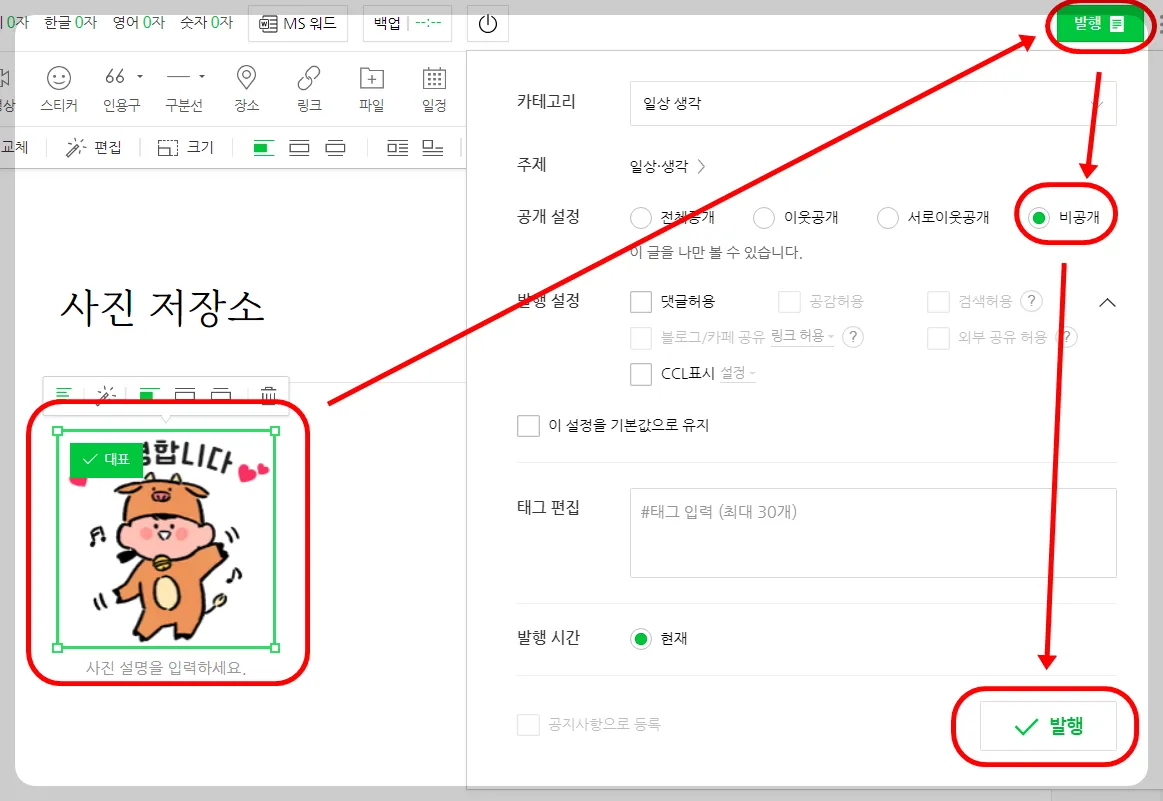Viewport: 1163px width, 801px height.
Task: Select 현재 as the publish time
Action: coord(641,639)
